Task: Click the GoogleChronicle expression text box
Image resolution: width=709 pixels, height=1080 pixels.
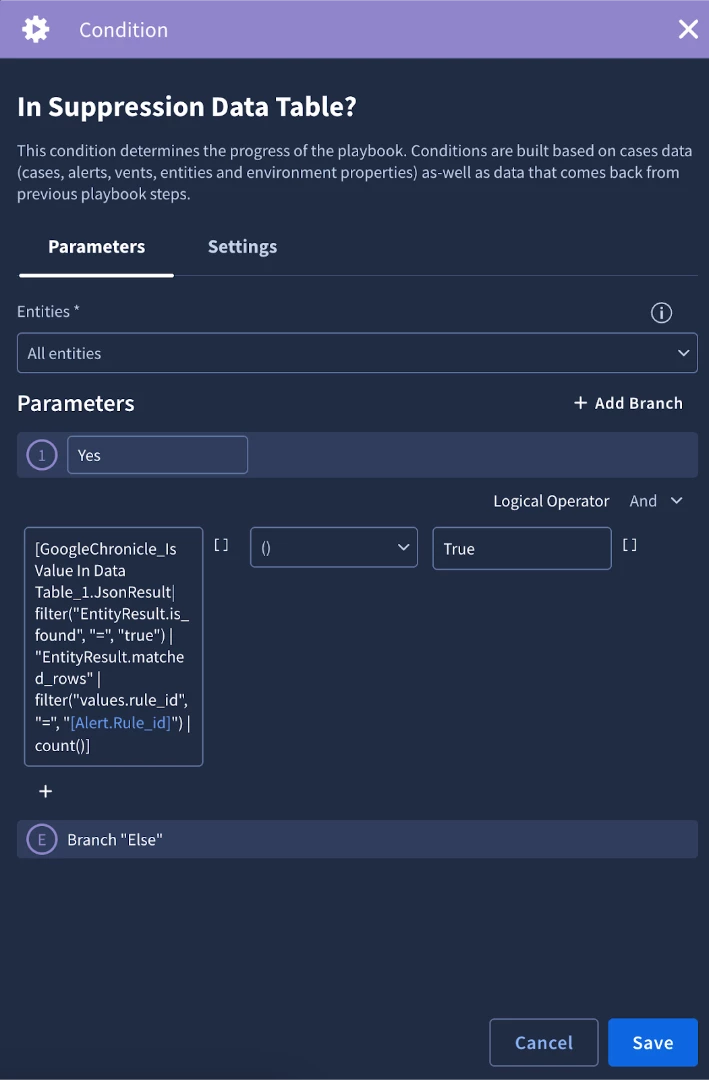Action: click(114, 647)
